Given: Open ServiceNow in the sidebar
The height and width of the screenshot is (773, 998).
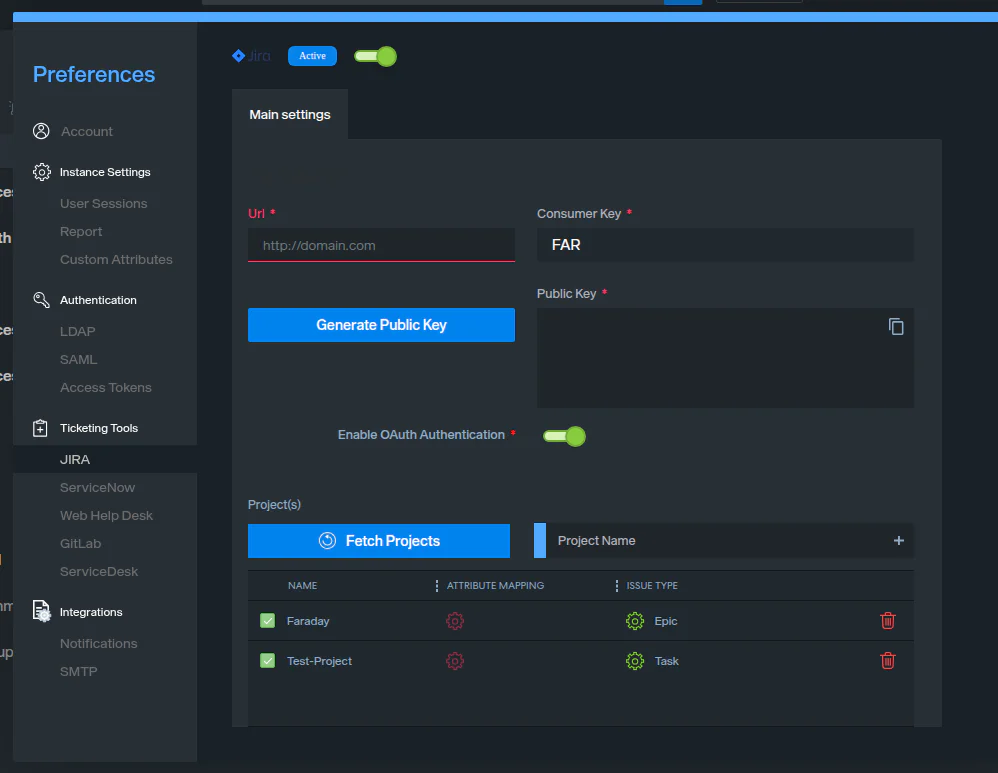Looking at the screenshot, I should 97,488.
